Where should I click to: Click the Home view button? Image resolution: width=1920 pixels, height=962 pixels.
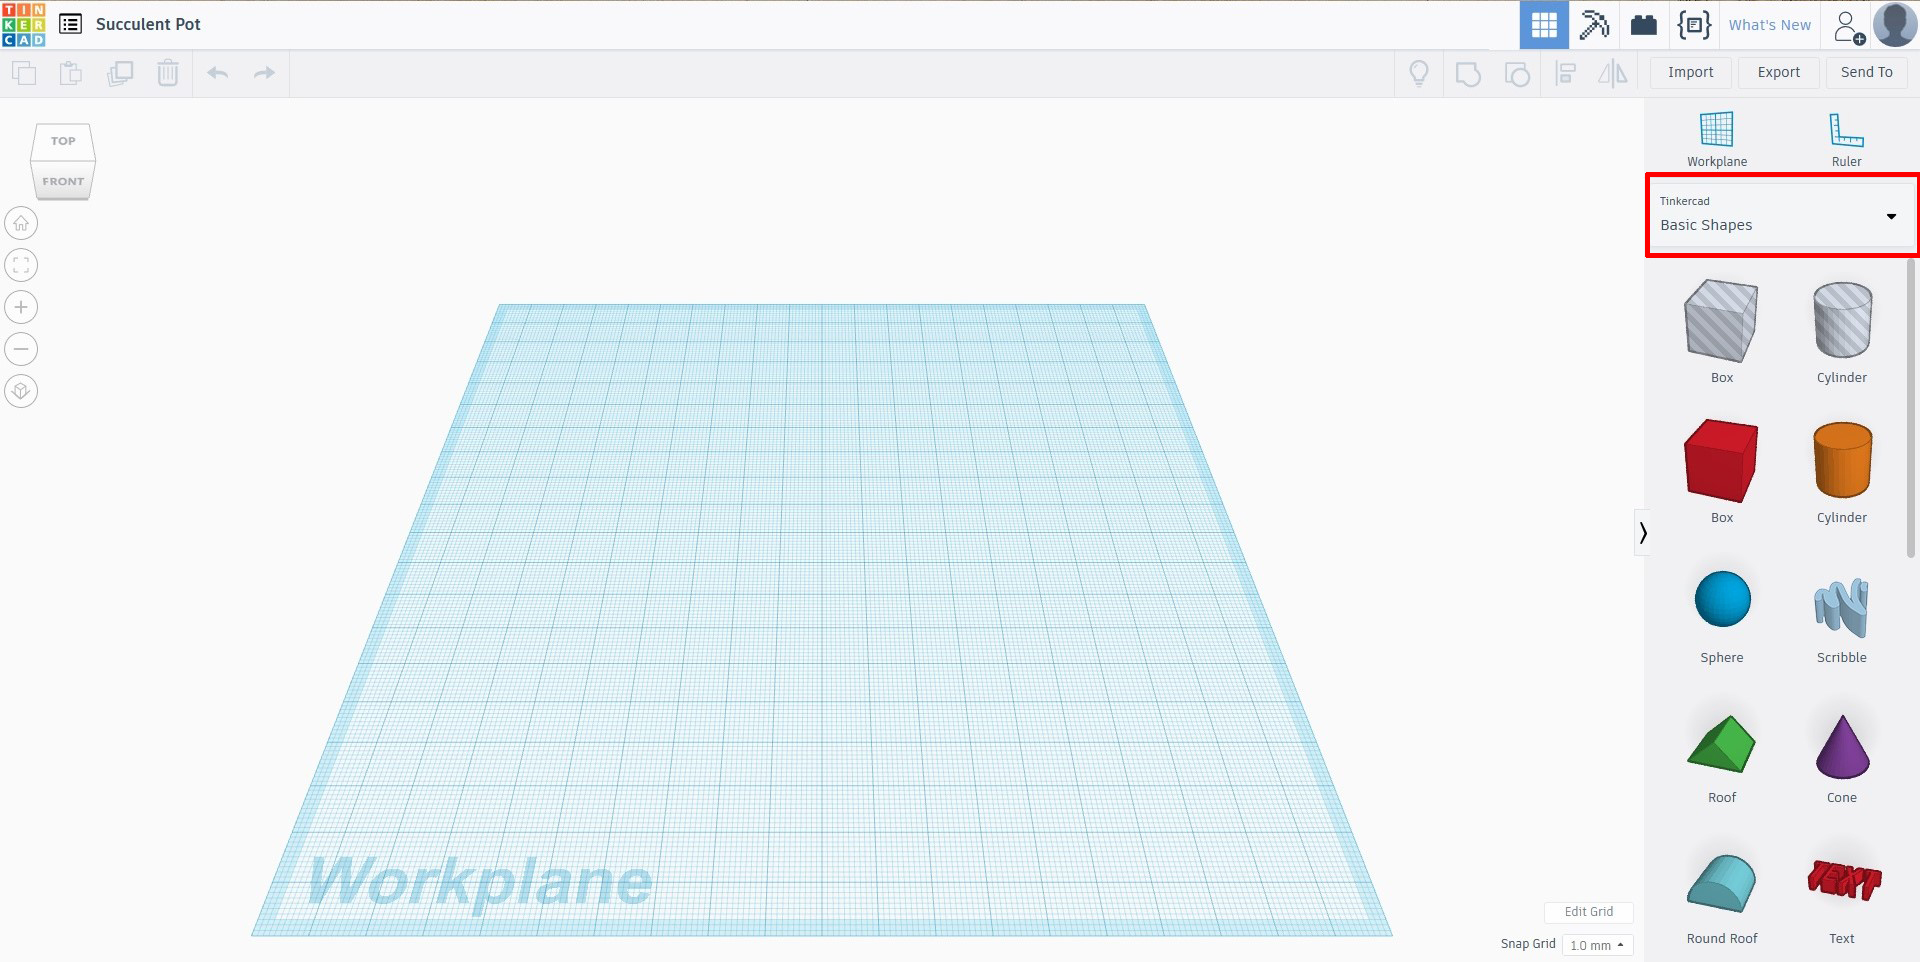[x=21, y=223]
